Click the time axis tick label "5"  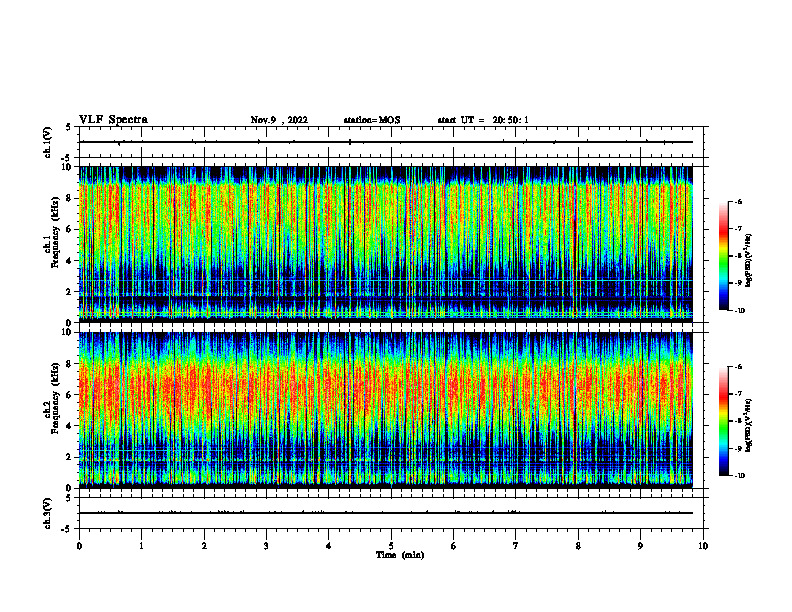coord(391,546)
